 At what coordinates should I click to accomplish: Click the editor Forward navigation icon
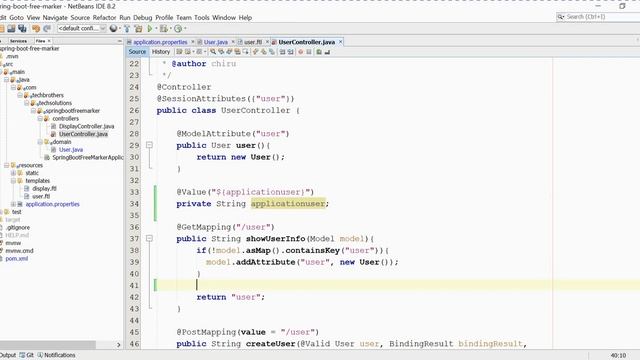pyautogui.click(x=199, y=52)
